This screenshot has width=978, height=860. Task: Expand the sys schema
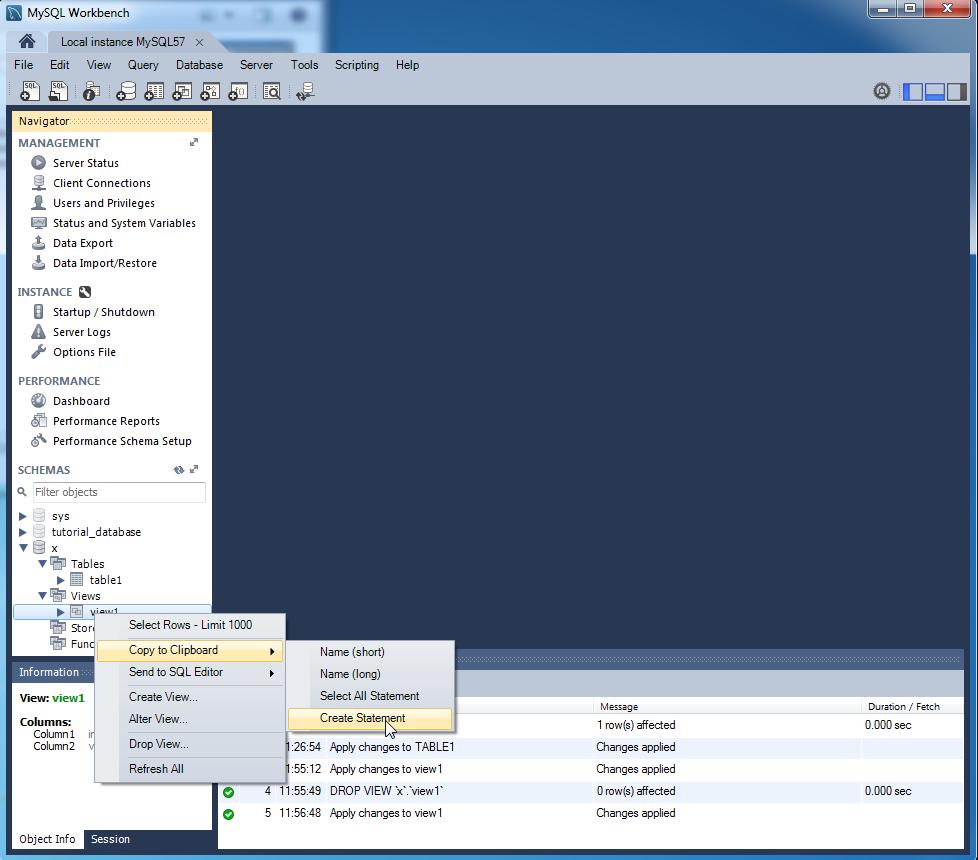[22, 516]
